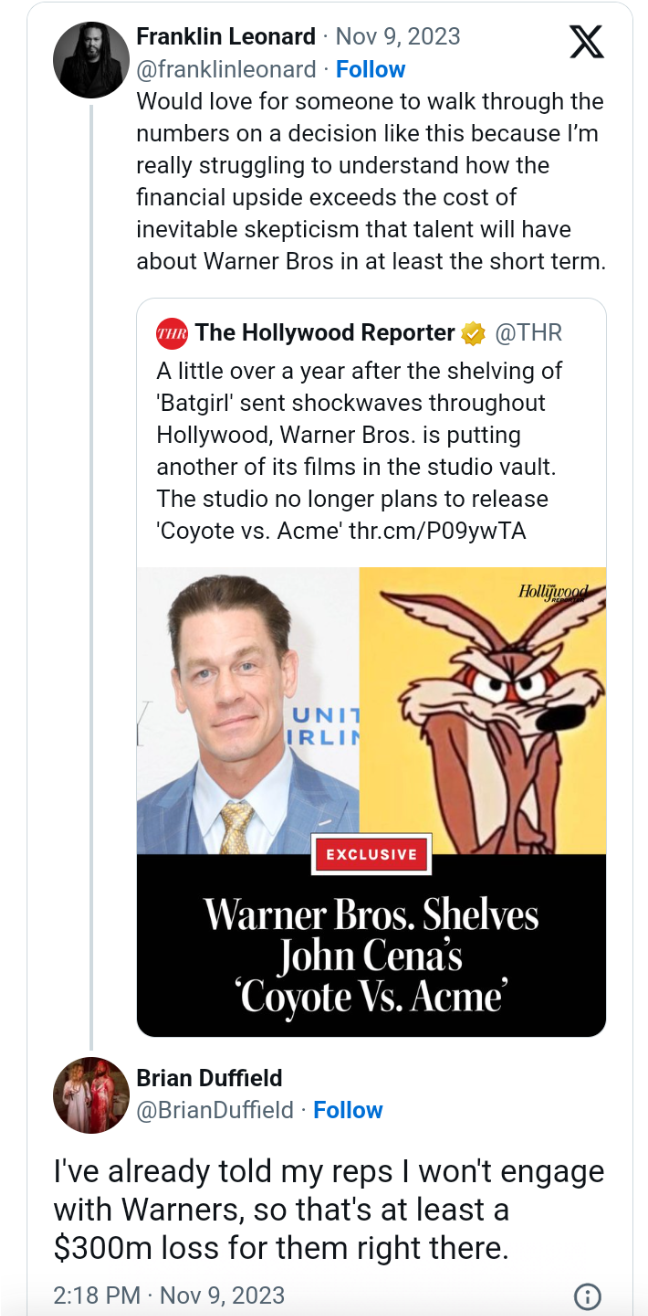Click Brian Duffield's profile avatar
Screen dimensions: 648x1316
coord(91,1095)
